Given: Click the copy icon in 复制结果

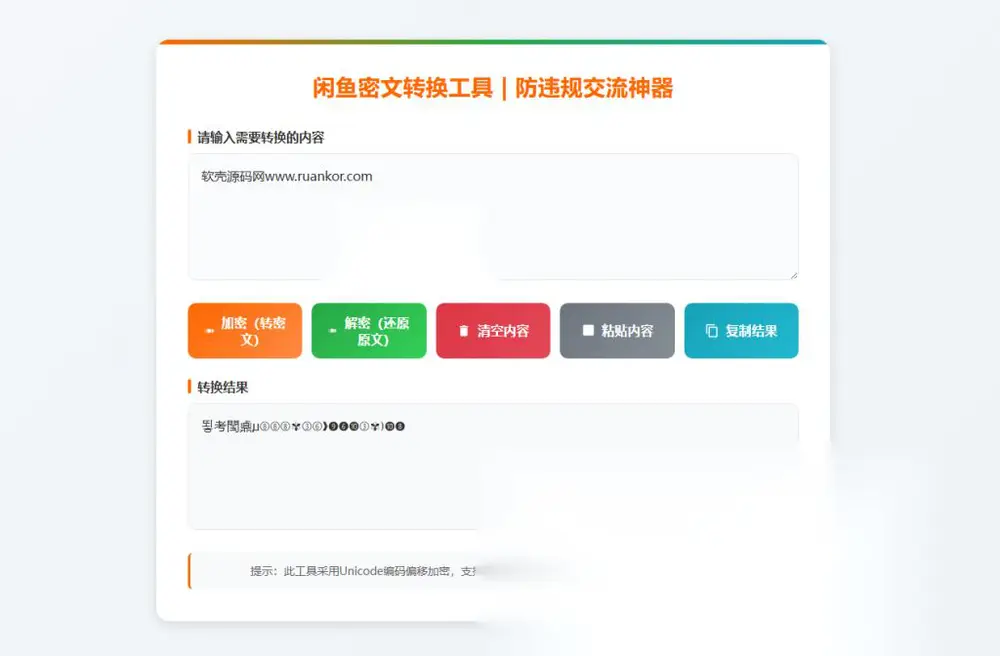Looking at the screenshot, I should 712,331.
